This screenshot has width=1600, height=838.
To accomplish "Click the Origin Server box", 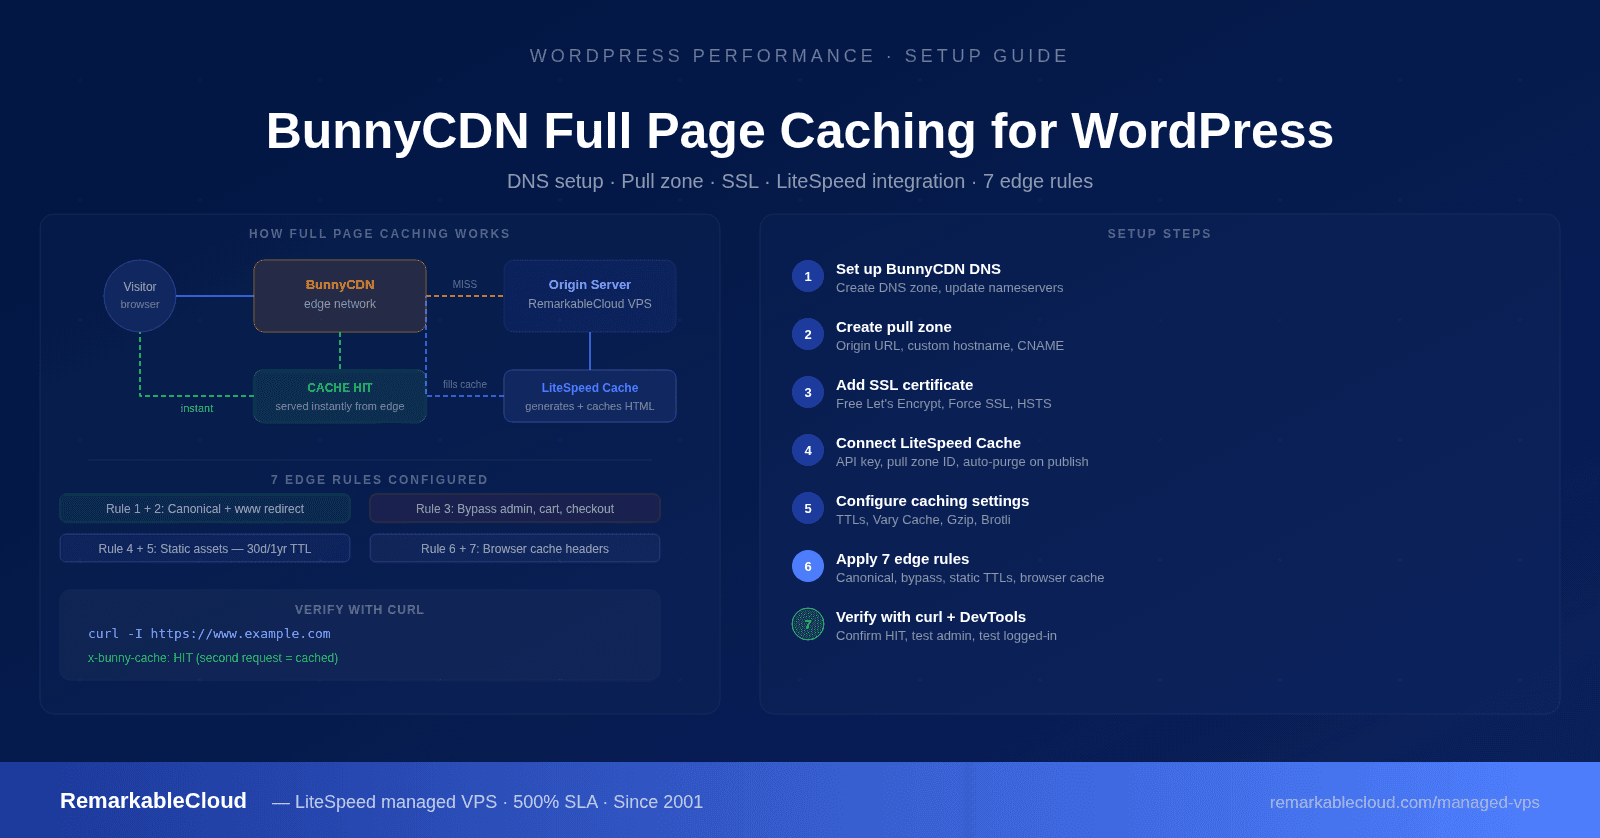I will click(x=590, y=296).
